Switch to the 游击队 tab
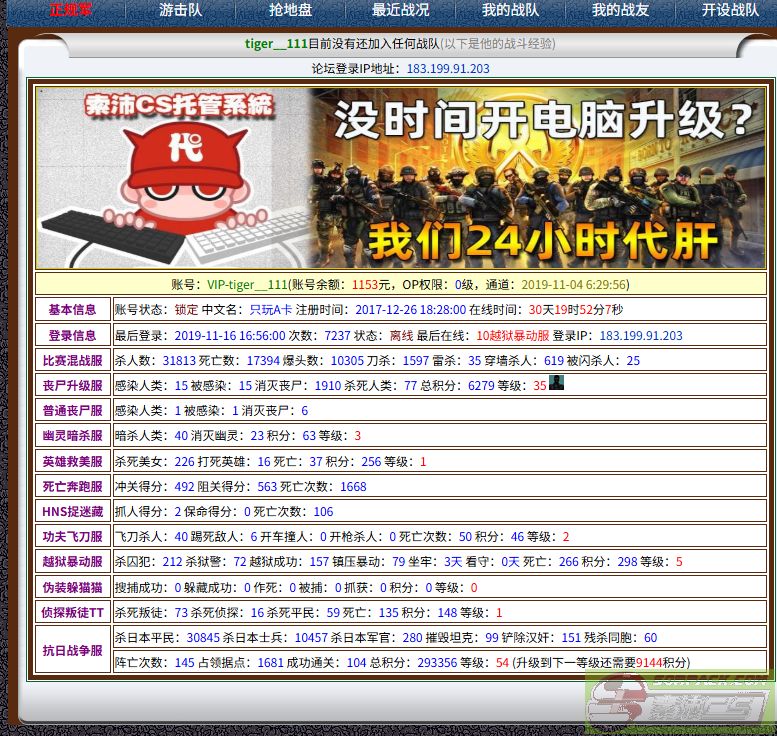 tap(180, 10)
